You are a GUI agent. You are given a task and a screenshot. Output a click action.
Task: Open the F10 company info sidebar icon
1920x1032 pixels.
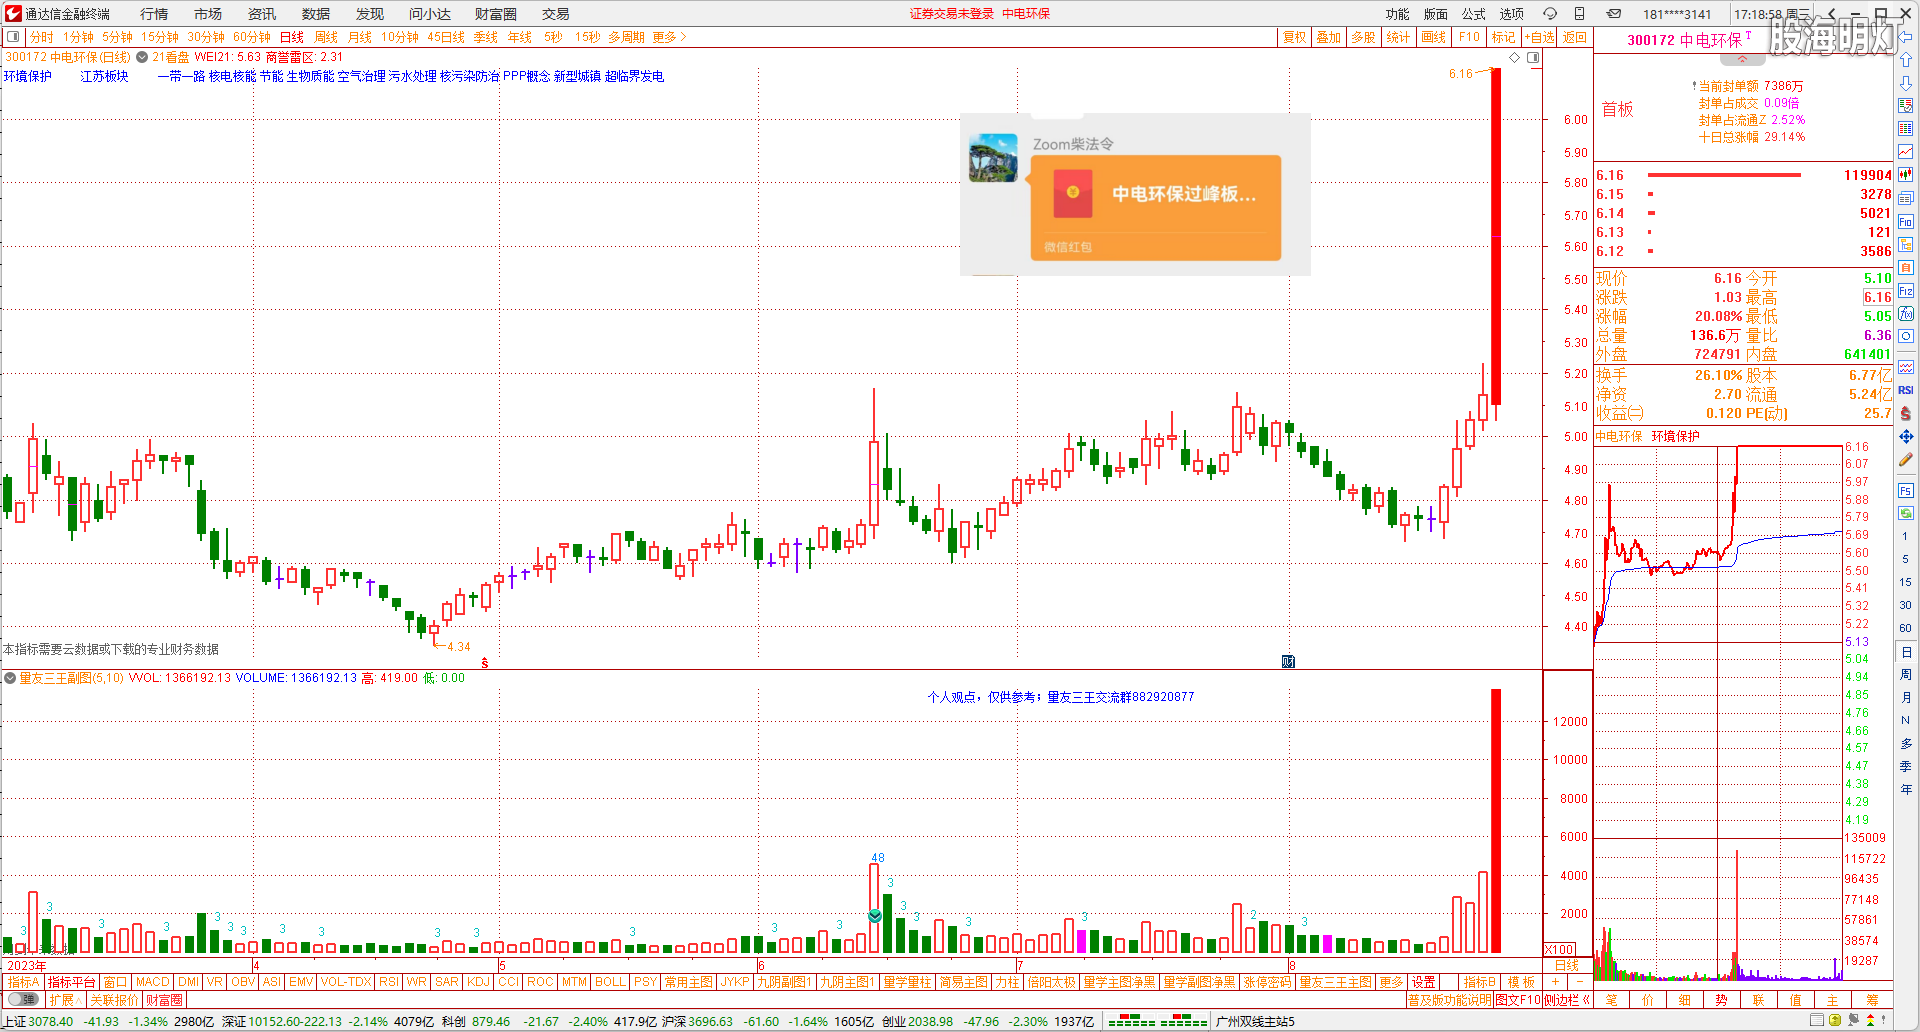1906,221
